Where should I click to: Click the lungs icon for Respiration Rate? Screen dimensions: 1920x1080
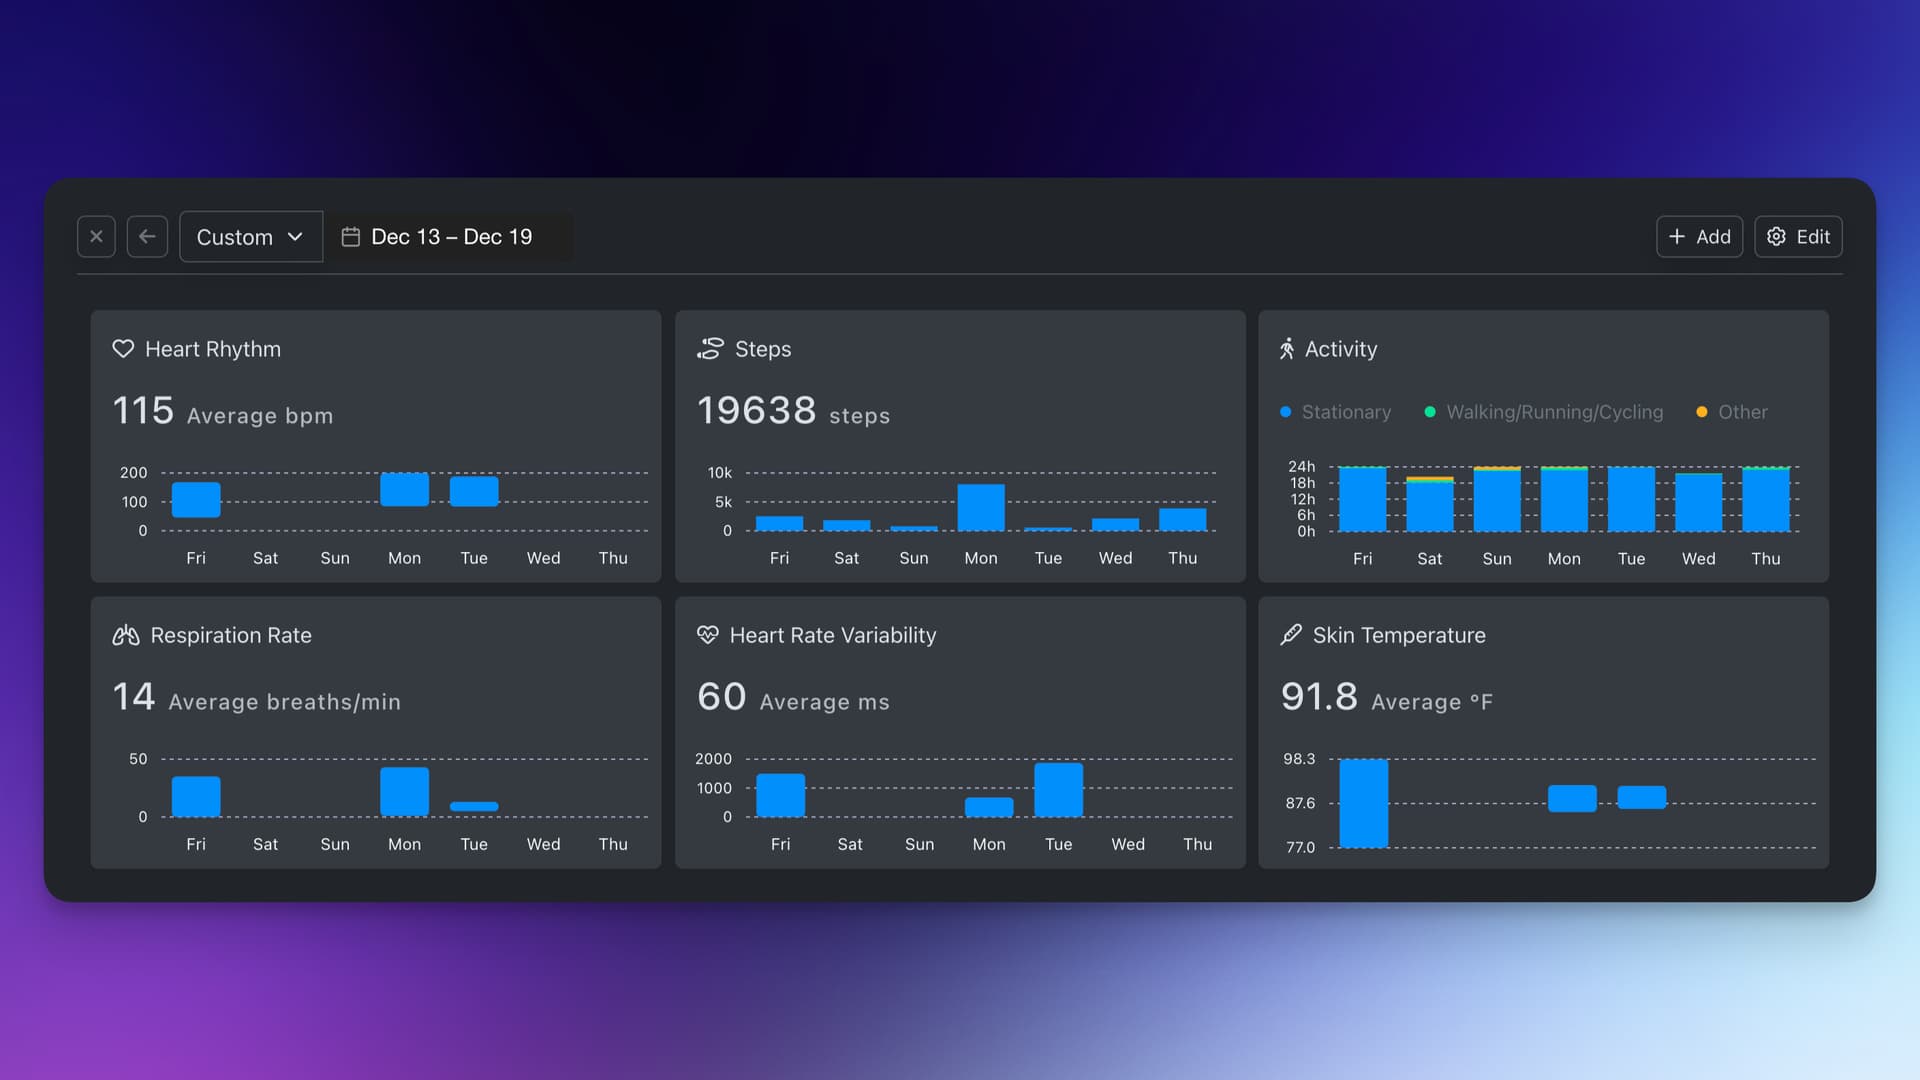point(126,635)
